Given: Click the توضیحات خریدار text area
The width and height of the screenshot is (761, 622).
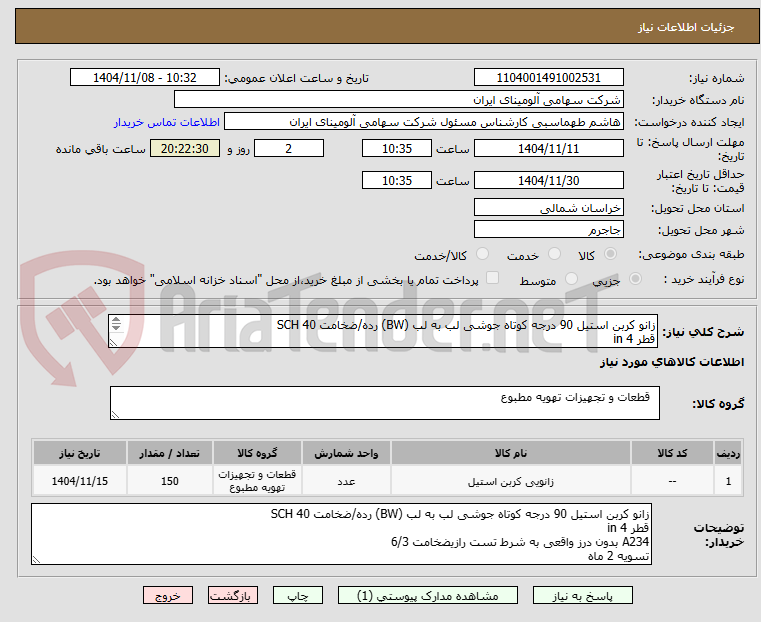Looking at the screenshot, I should point(342,534).
